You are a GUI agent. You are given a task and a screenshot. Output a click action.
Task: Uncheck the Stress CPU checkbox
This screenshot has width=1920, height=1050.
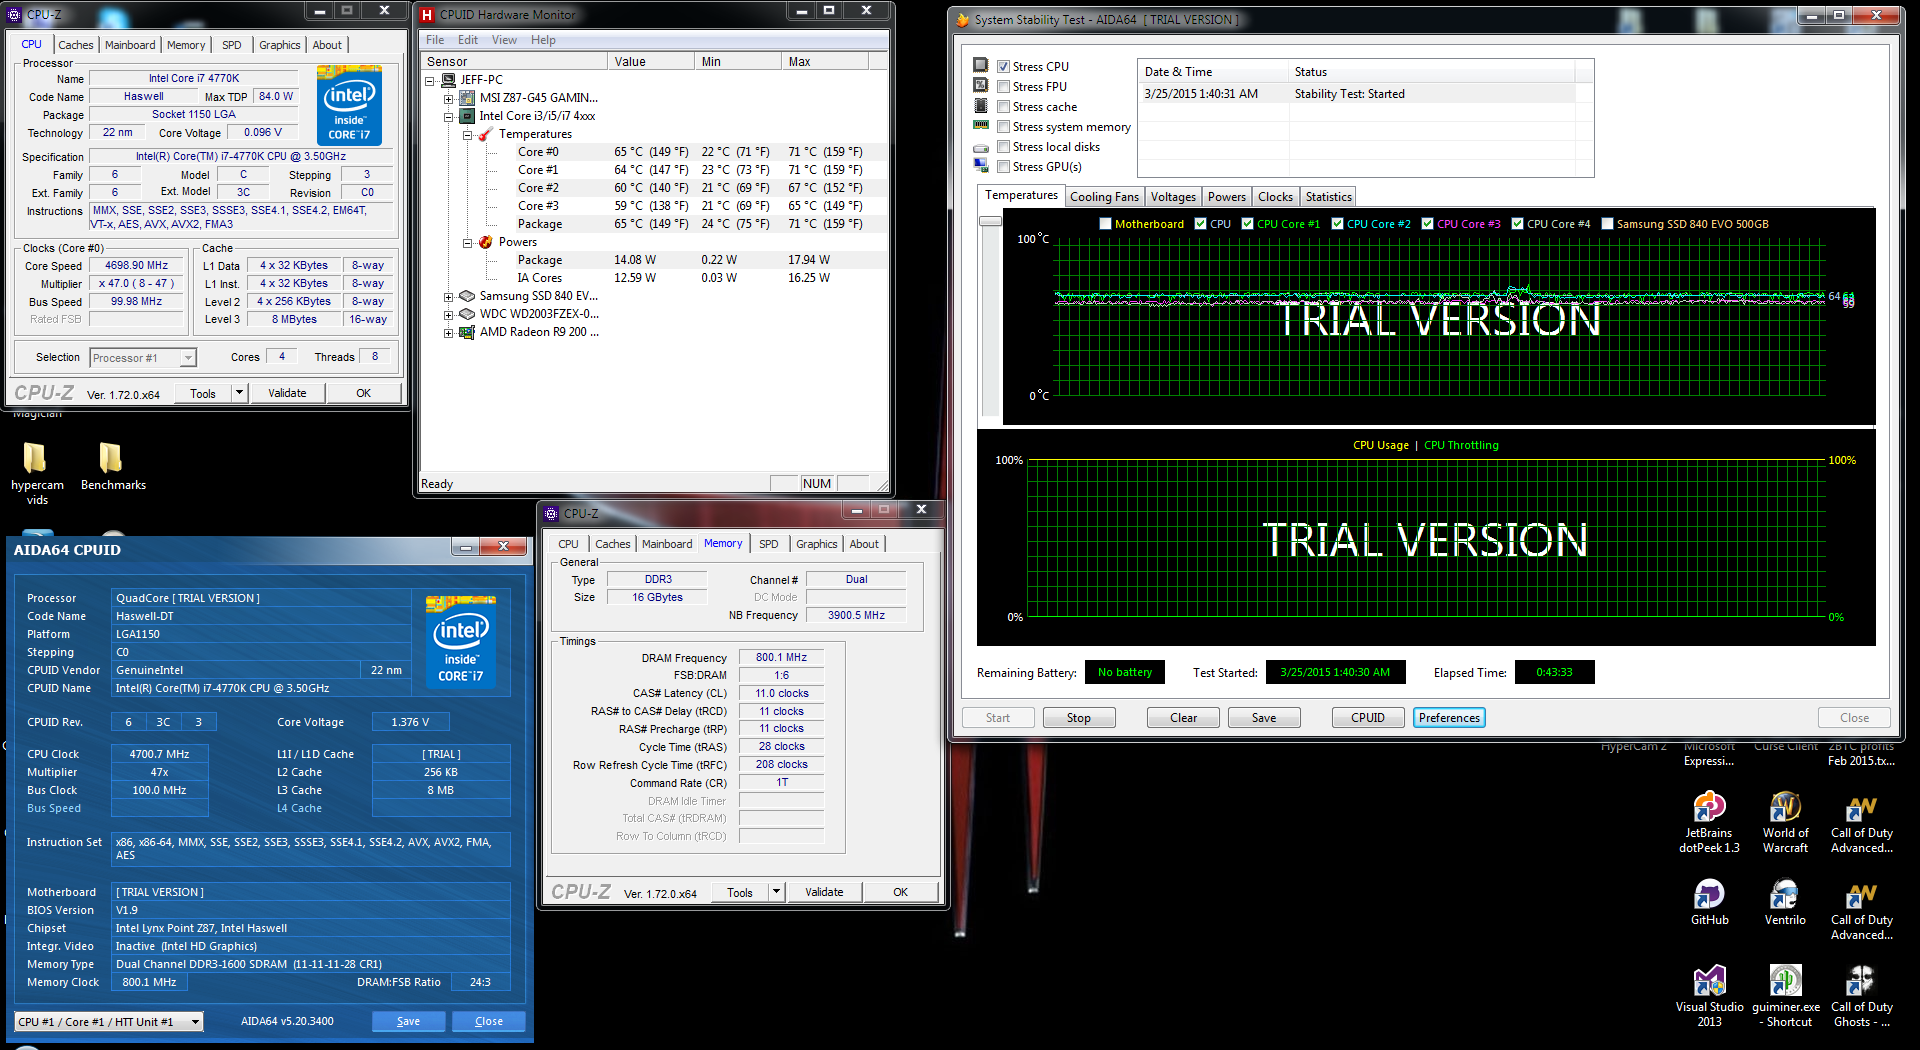click(x=1003, y=67)
